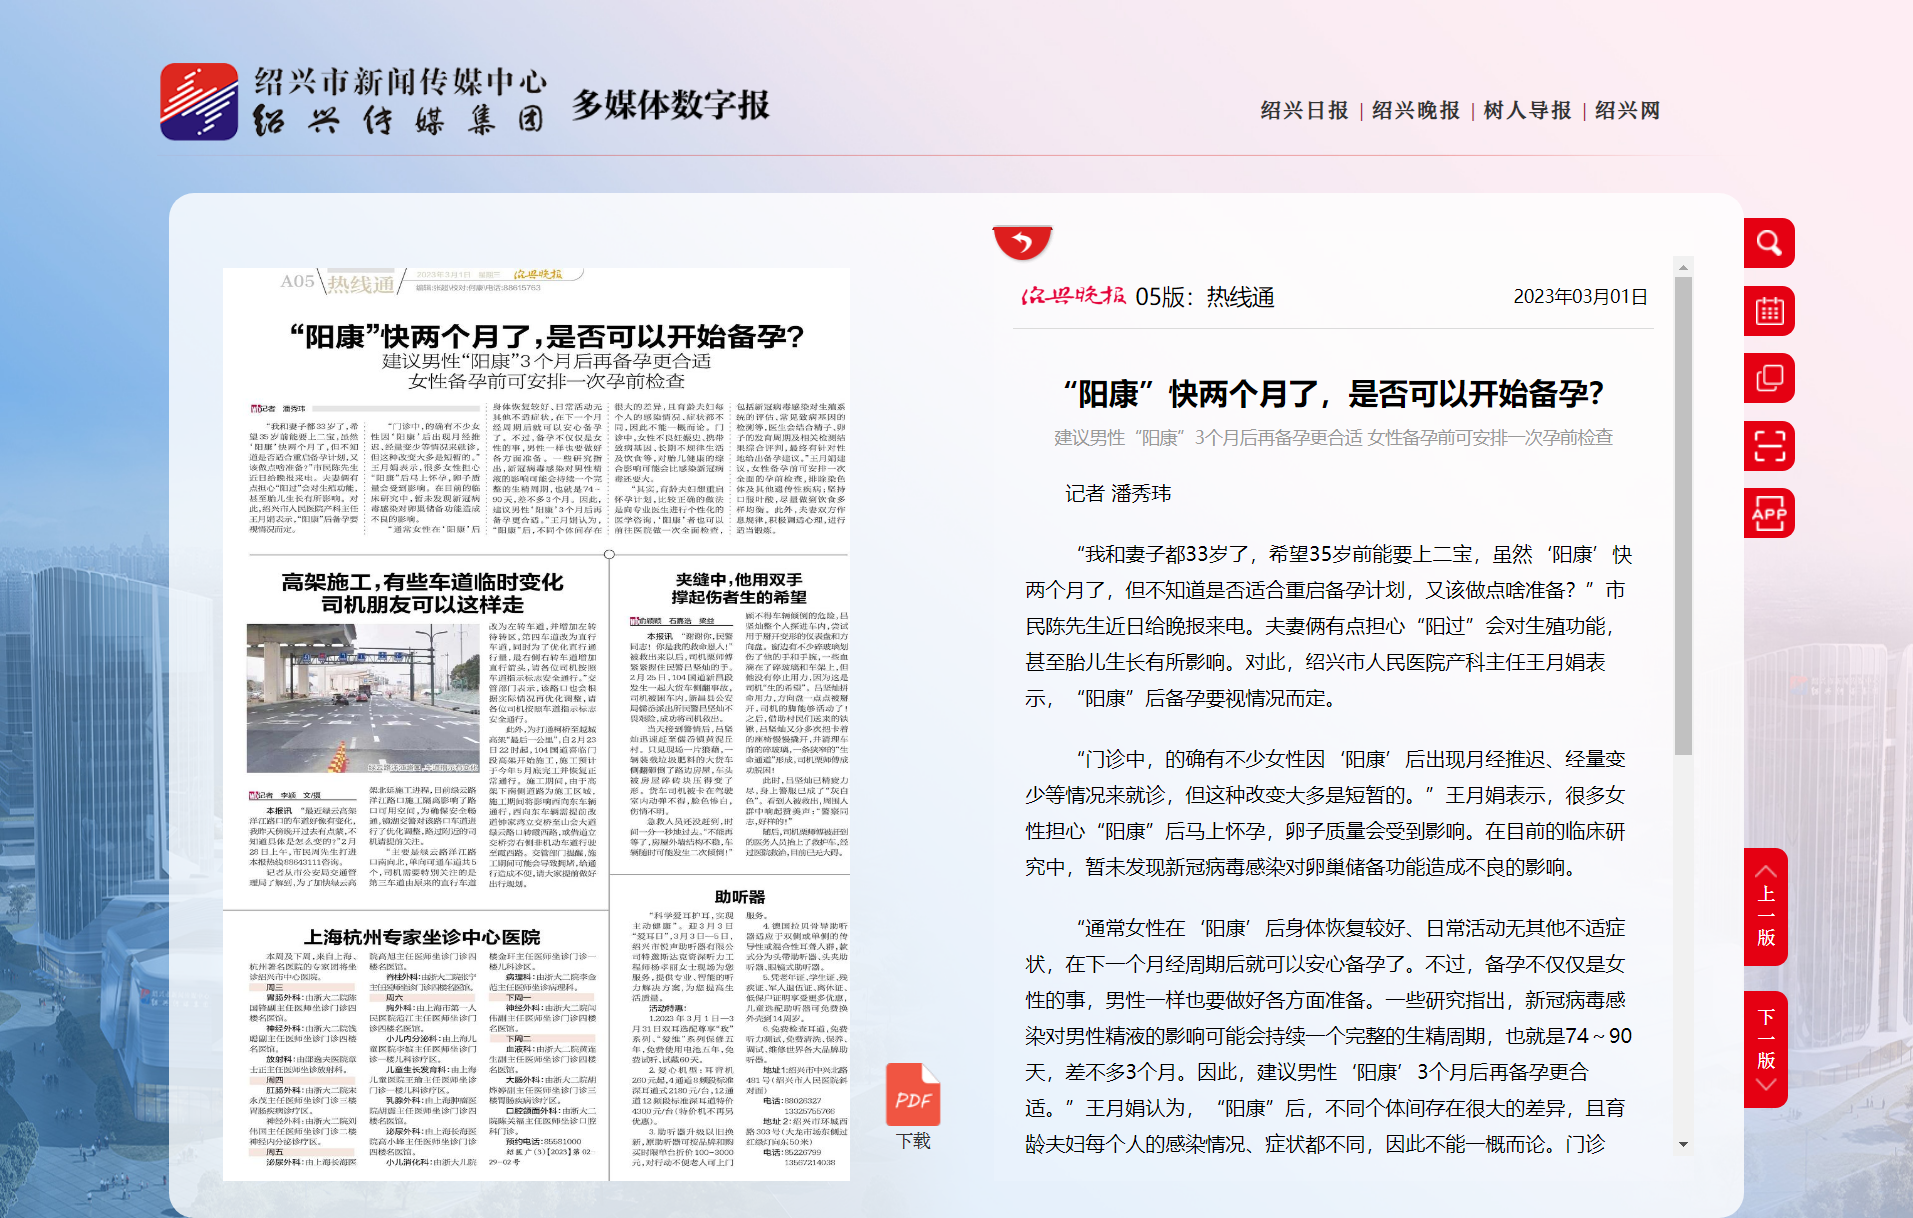Click the red back arrow button
1913x1218 pixels.
(1022, 242)
